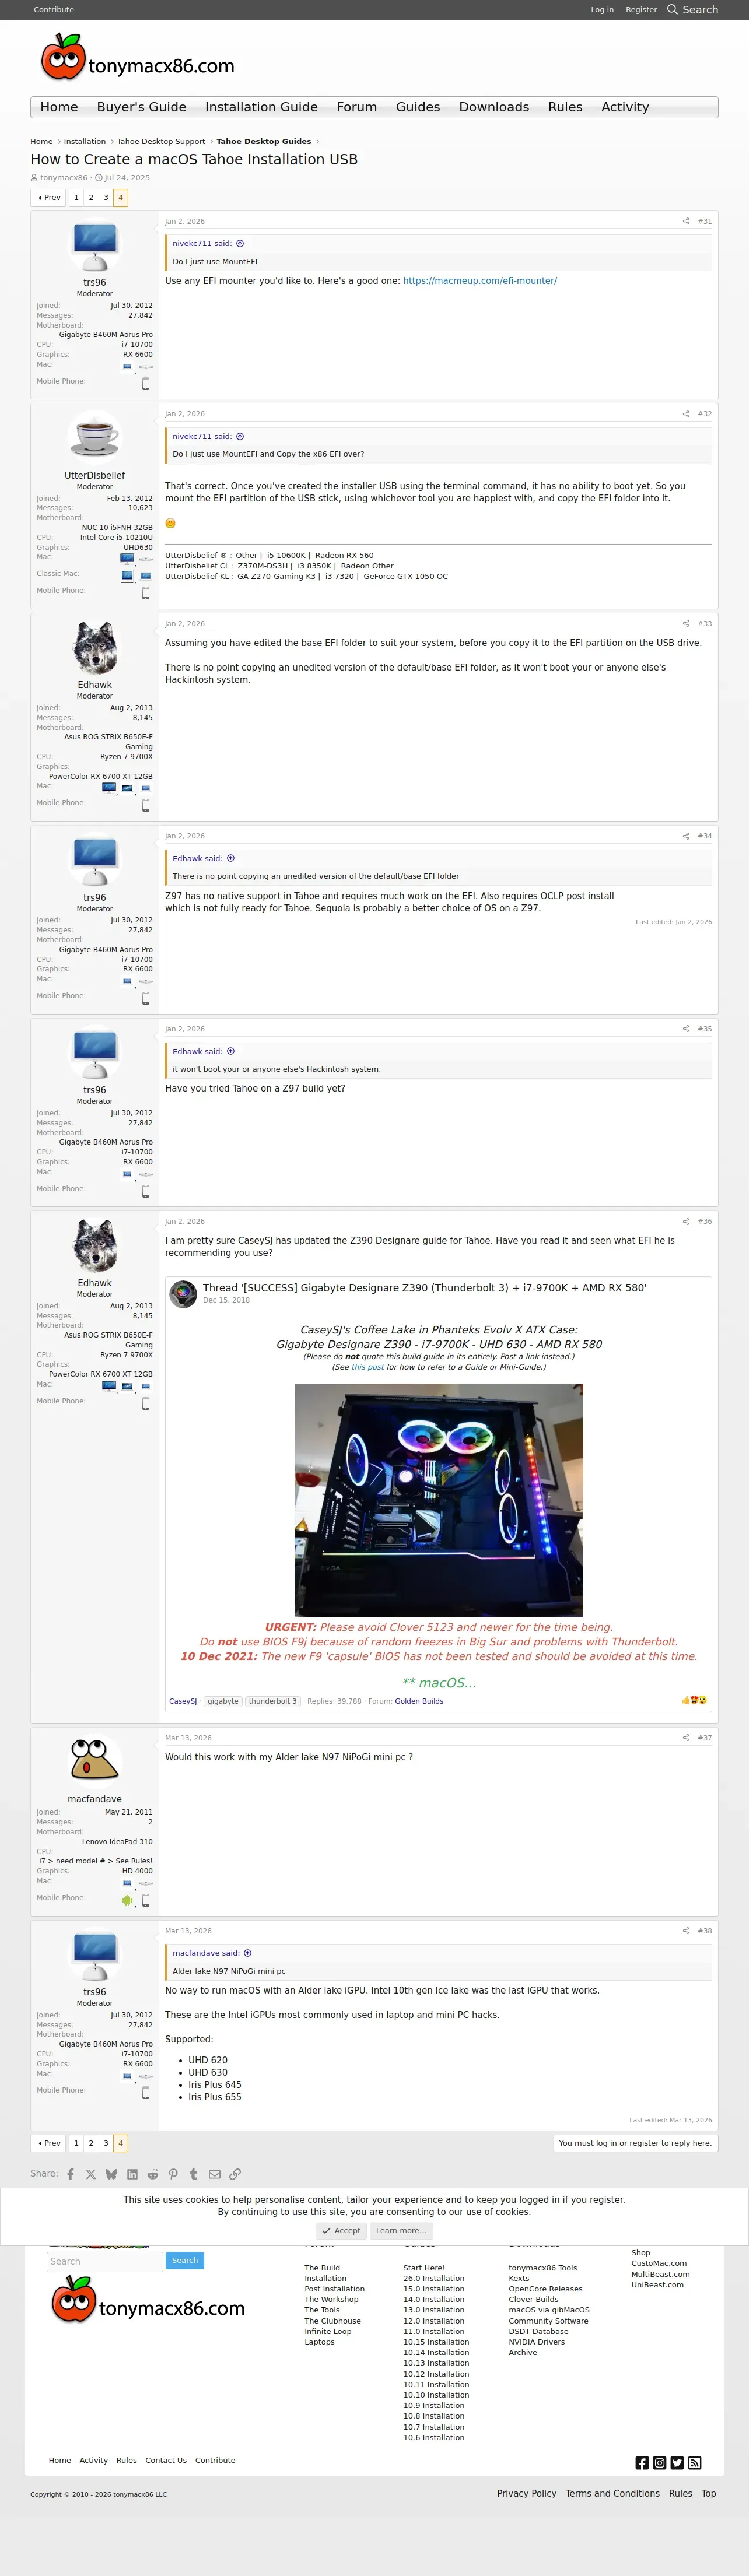This screenshot has height=2576, width=749.
Task: Open the Terms and Conditions link
Action: [613, 2493]
